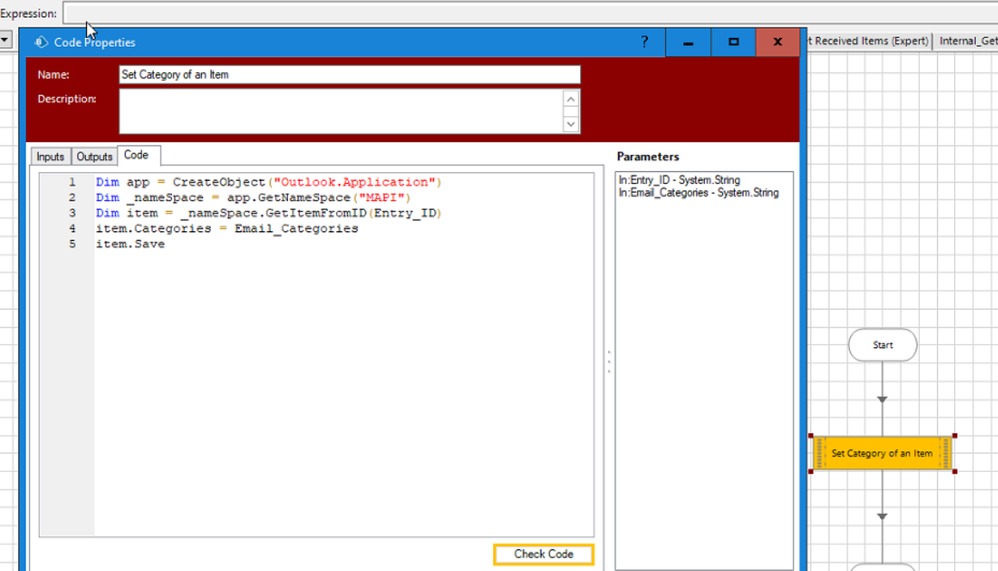Select the In:Entry_ID parameter
998x571 pixels.
pyautogui.click(x=679, y=180)
